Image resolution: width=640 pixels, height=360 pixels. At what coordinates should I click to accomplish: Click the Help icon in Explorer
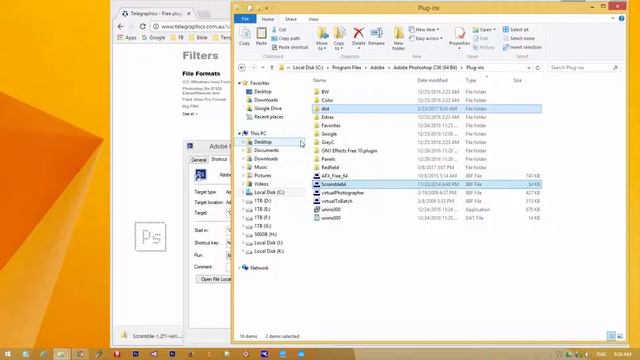click(x=621, y=19)
